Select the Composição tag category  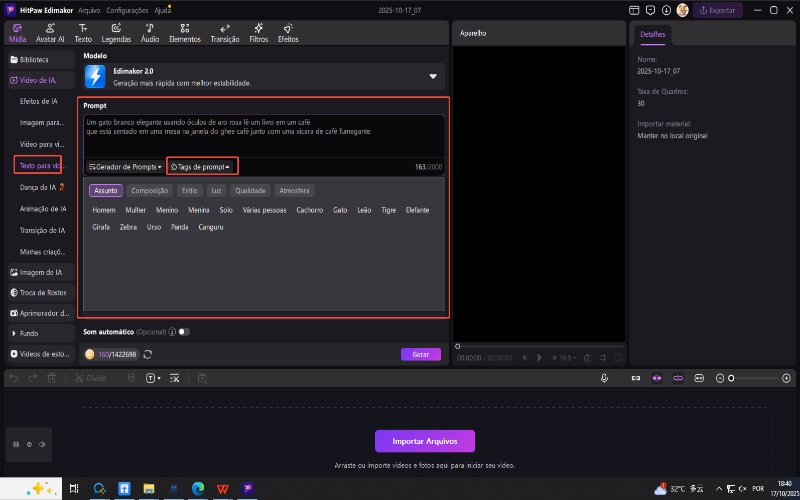pos(149,190)
